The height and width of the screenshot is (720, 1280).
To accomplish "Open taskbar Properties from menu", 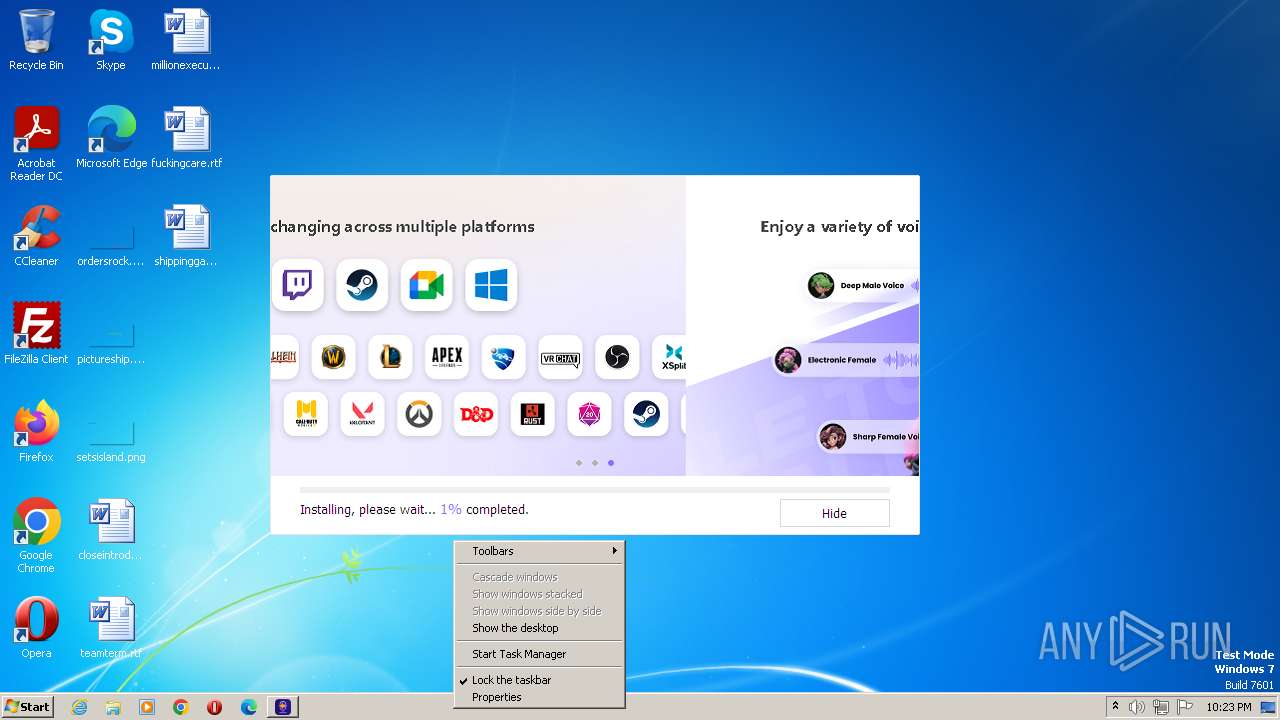I will (539, 697).
